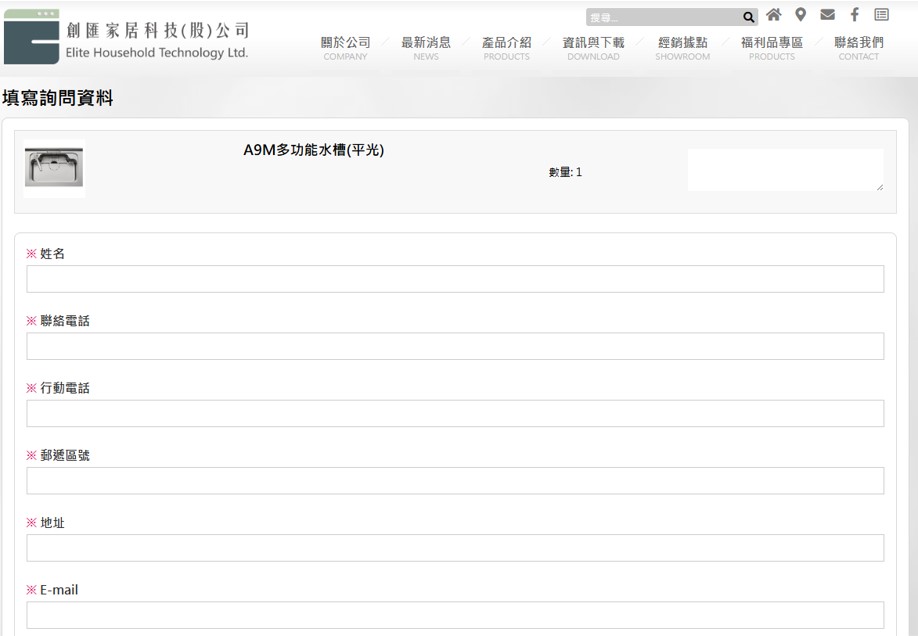This screenshot has height=636, width=918.
Task: Open the map location pin icon
Action: click(x=800, y=15)
